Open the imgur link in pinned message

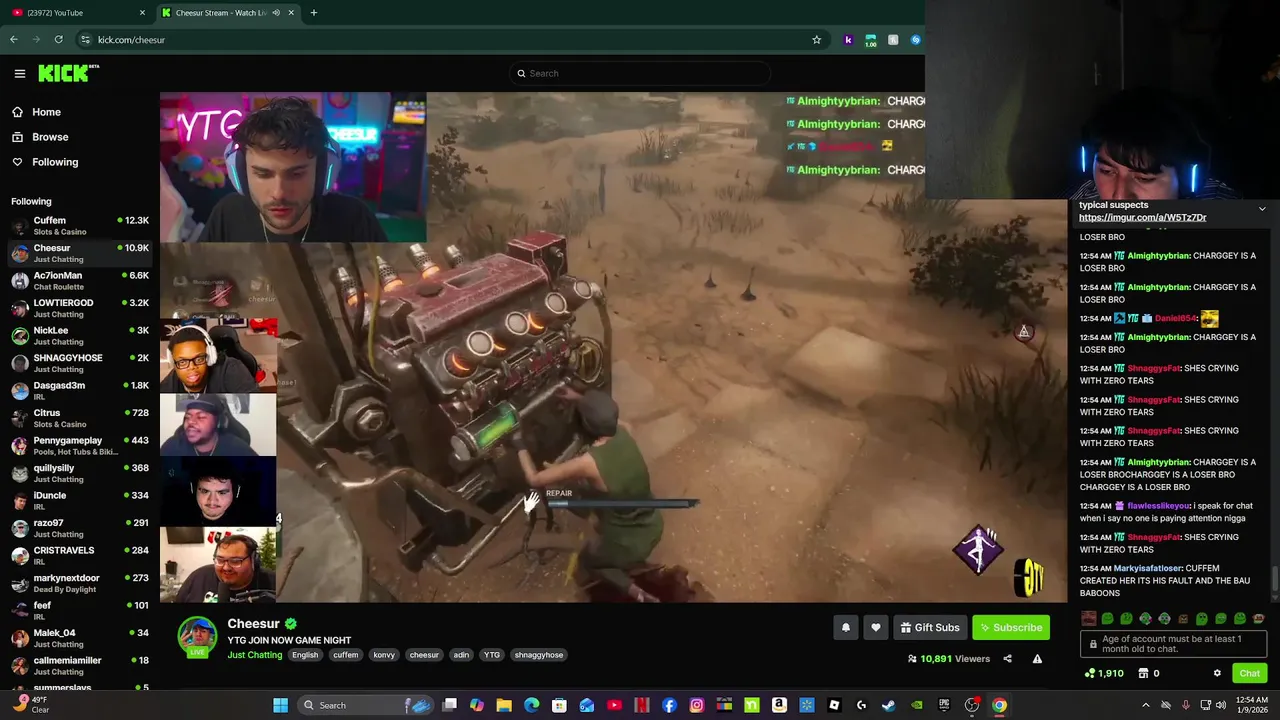pos(1142,217)
